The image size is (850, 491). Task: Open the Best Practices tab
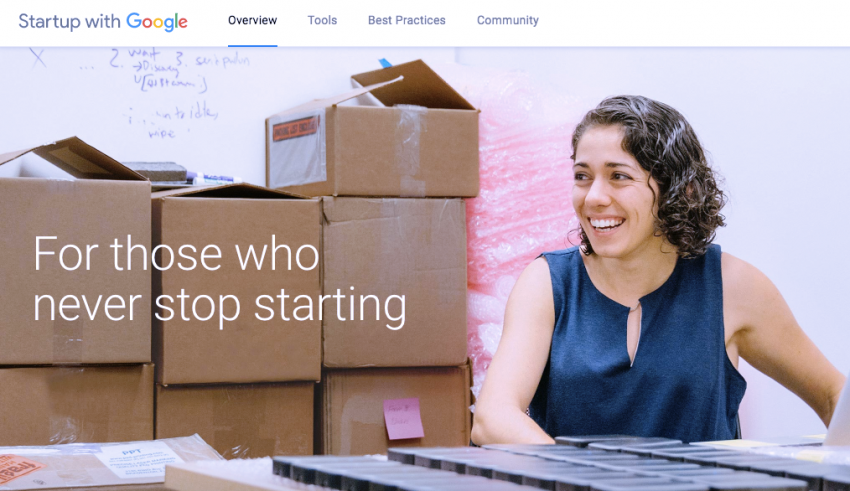pos(407,21)
